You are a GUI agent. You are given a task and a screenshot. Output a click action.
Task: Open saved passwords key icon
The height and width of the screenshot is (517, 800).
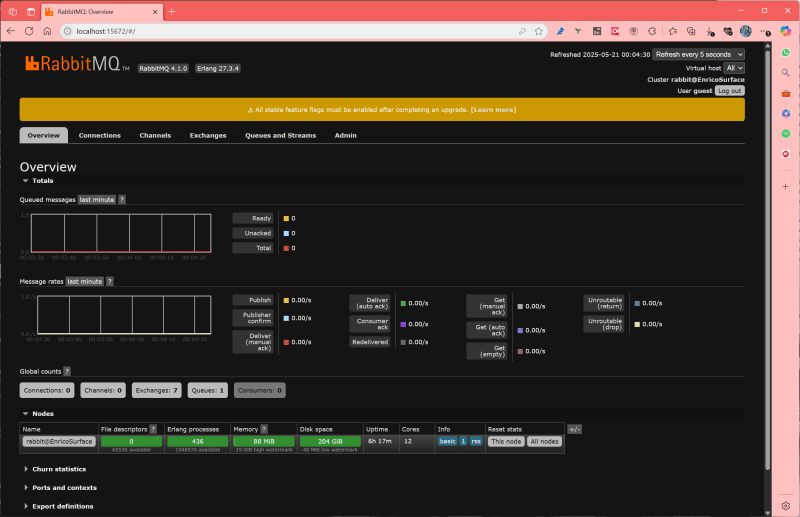522,31
